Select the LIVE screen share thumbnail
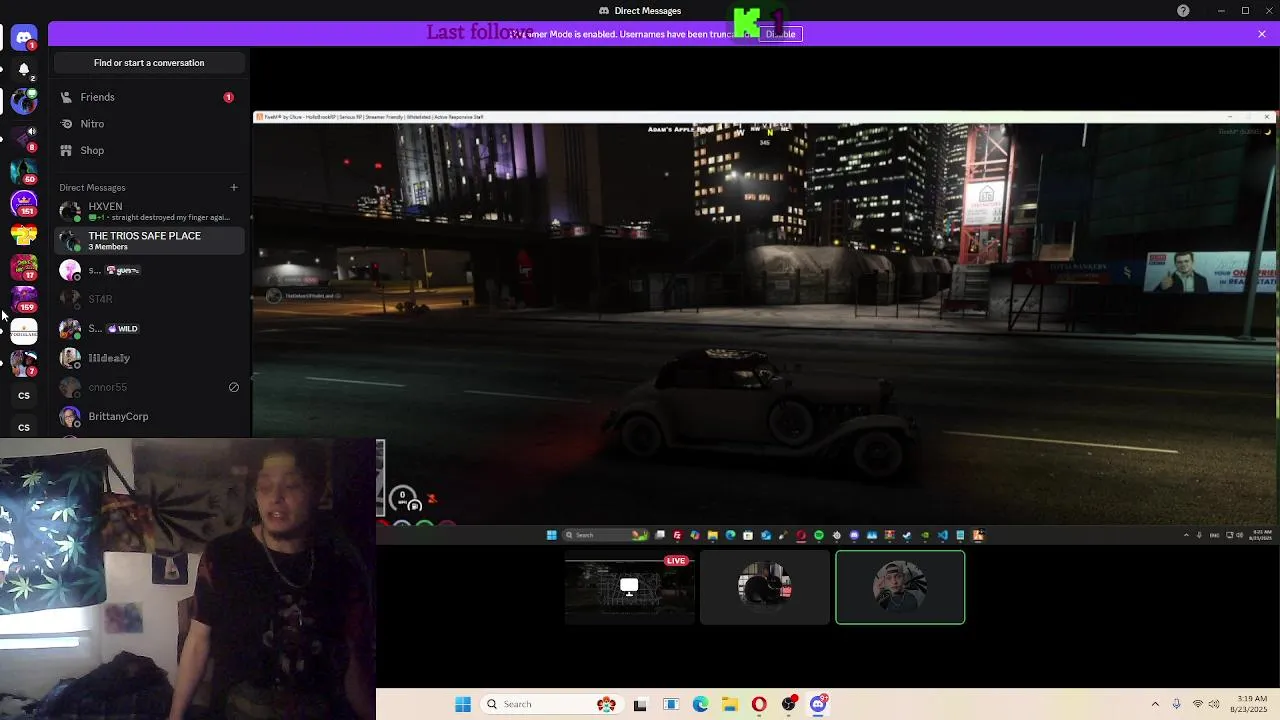This screenshot has width=1280, height=720. click(x=629, y=588)
